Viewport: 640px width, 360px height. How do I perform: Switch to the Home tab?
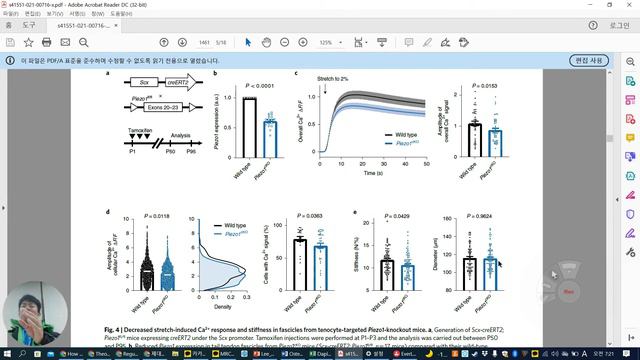click(x=9, y=25)
